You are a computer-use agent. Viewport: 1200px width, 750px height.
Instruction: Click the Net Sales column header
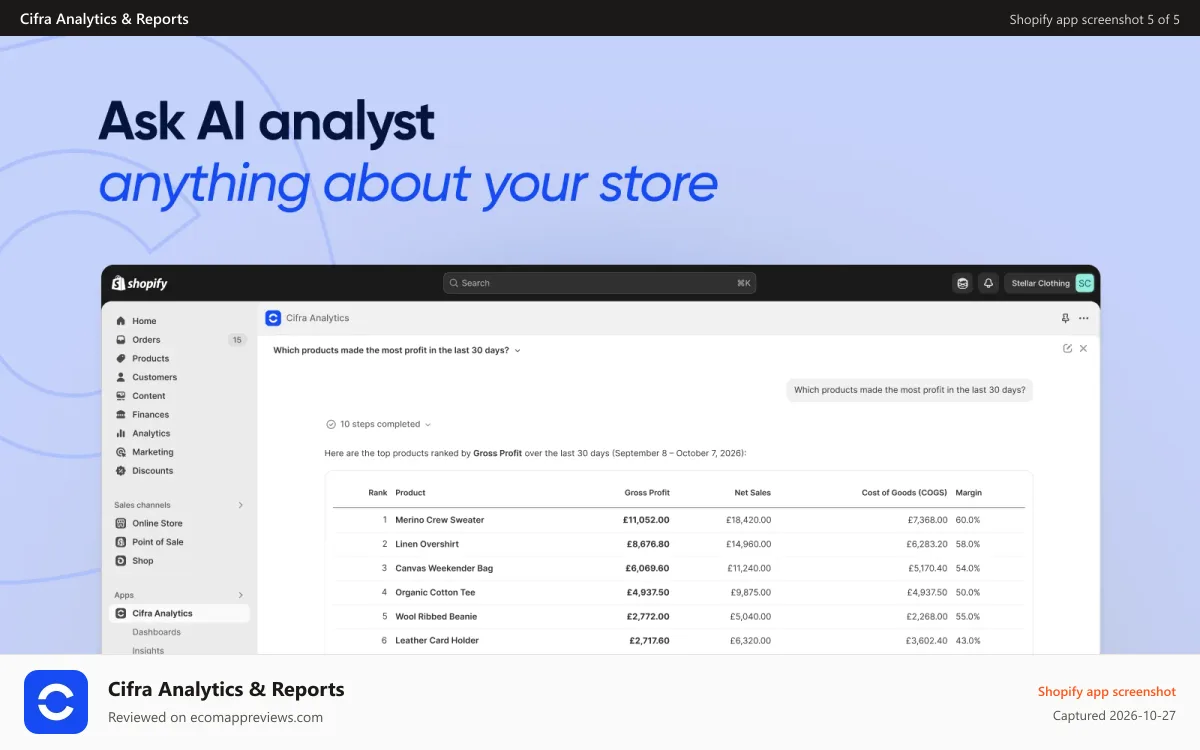(751, 492)
